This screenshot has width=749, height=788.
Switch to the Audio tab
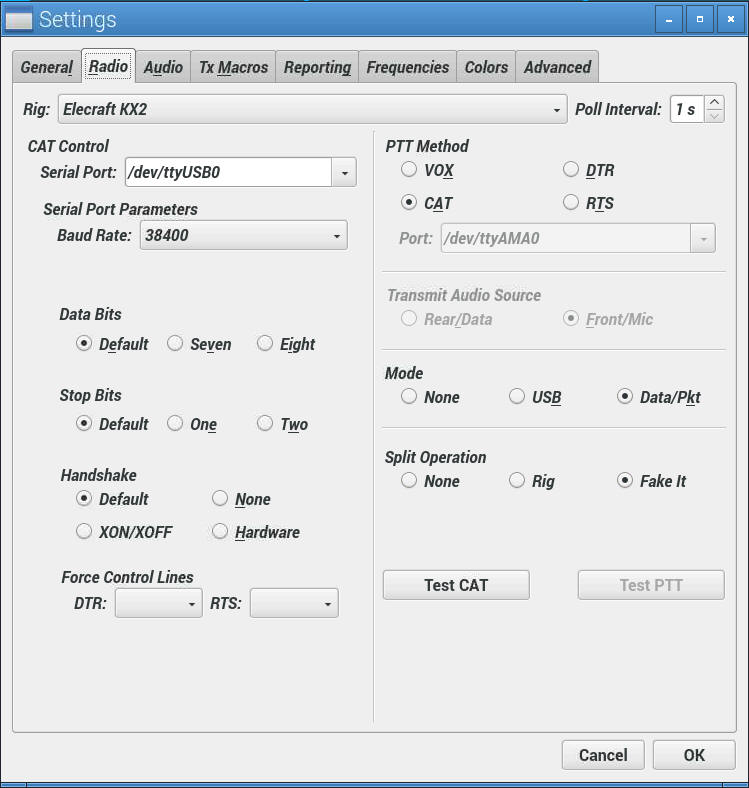(163, 67)
